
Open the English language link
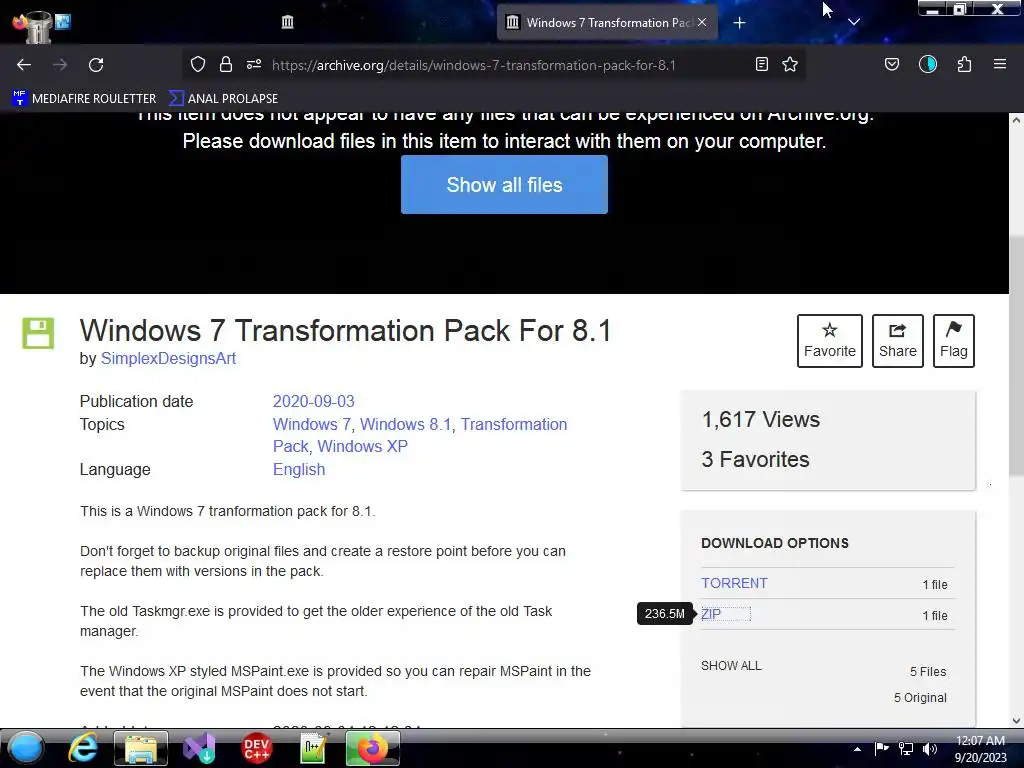(x=298, y=470)
